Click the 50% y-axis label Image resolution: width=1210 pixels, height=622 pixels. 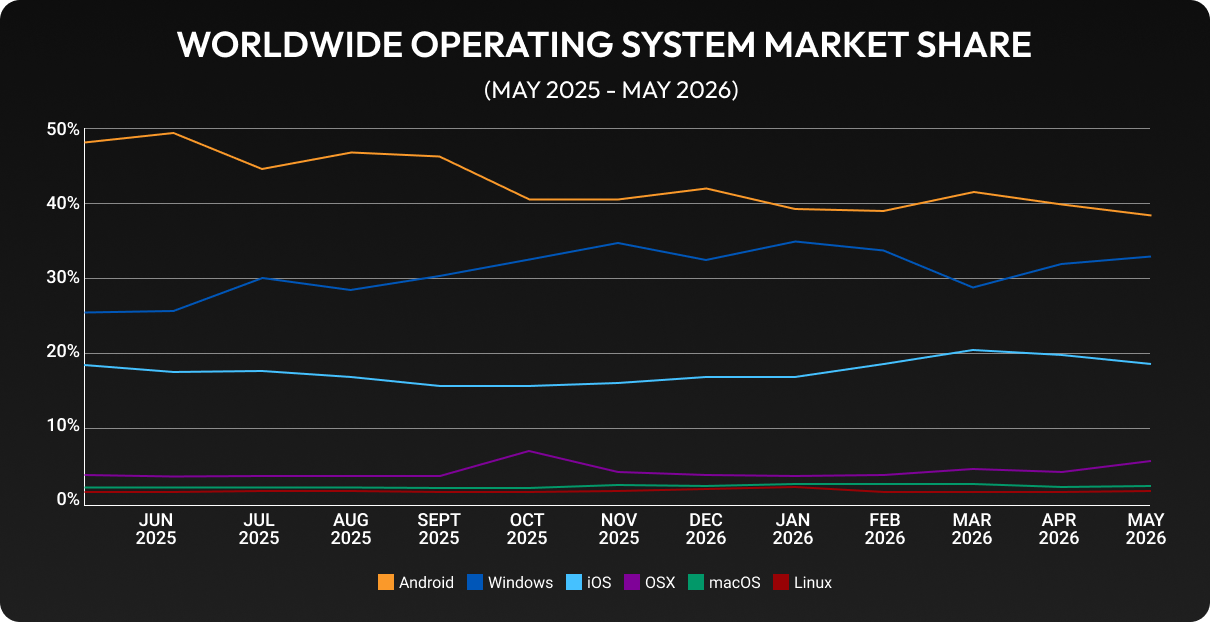[x=62, y=130]
